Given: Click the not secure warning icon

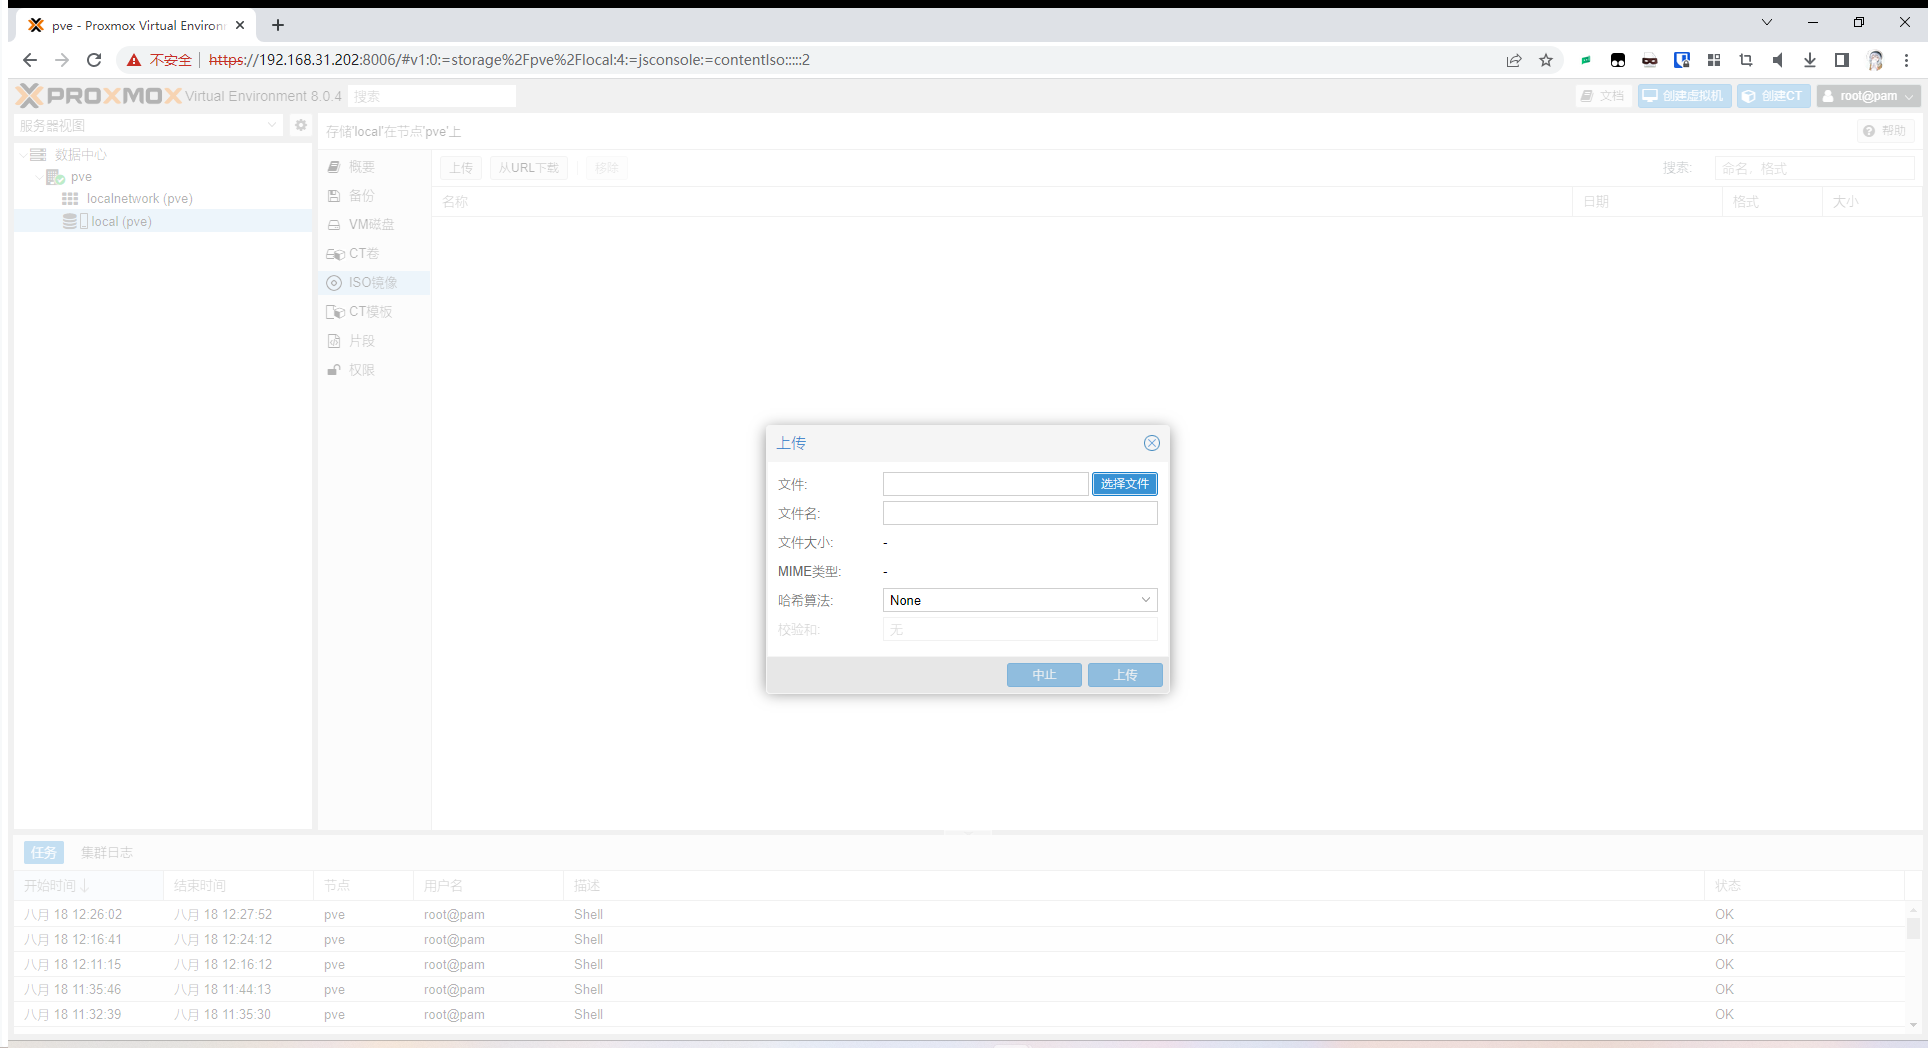Looking at the screenshot, I should click(x=134, y=60).
